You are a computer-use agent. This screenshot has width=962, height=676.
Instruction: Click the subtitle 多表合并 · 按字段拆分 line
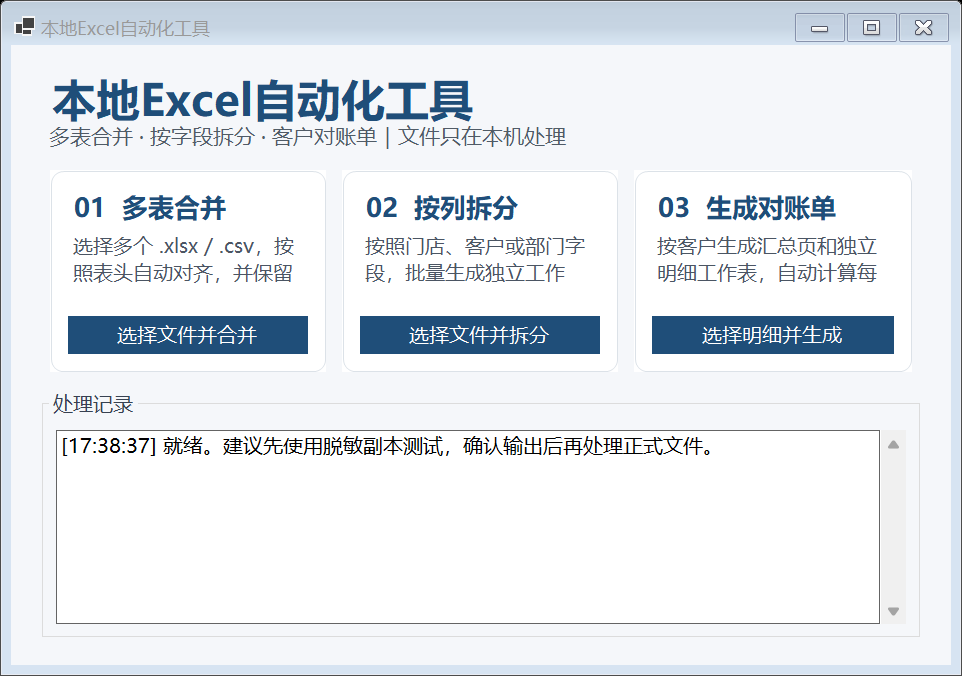click(x=307, y=137)
